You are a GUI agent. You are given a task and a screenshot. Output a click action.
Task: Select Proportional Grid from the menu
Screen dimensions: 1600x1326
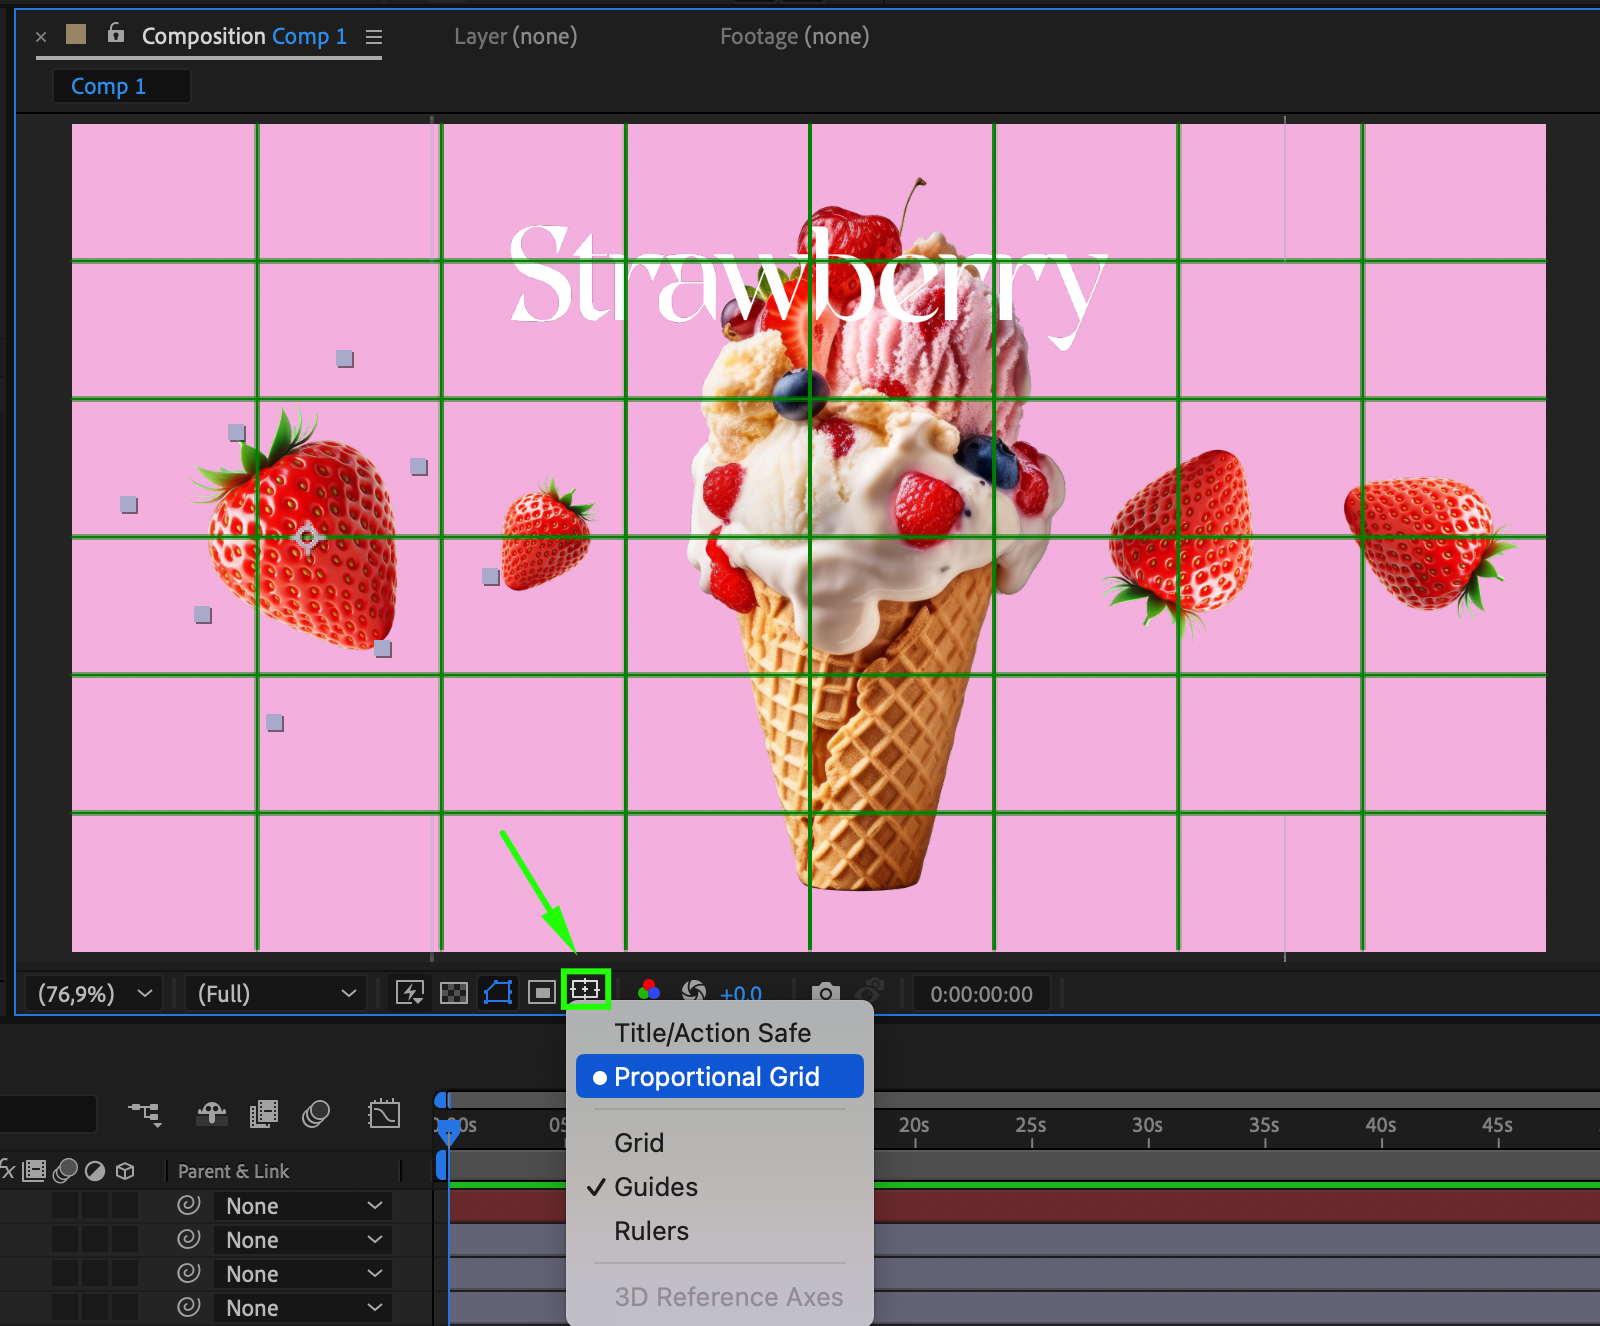click(x=718, y=1077)
